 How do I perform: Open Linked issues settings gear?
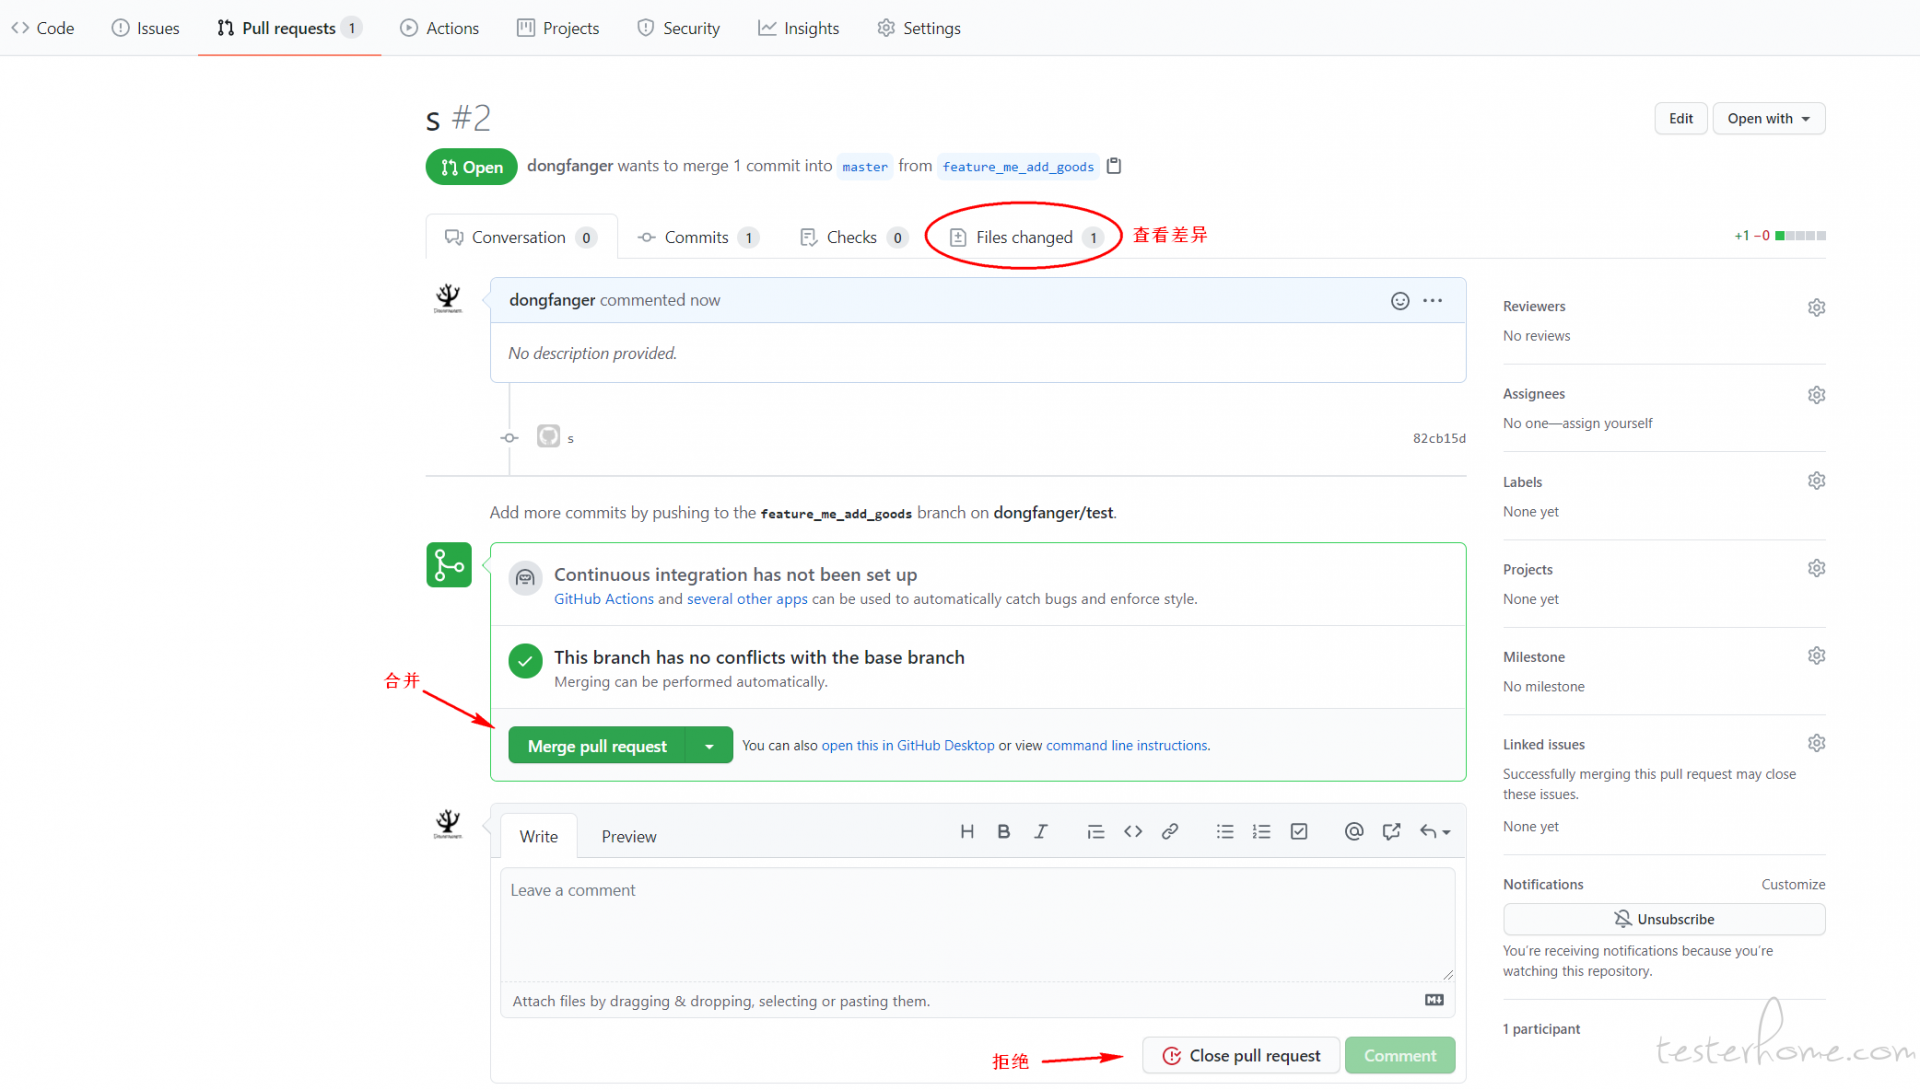1816,743
